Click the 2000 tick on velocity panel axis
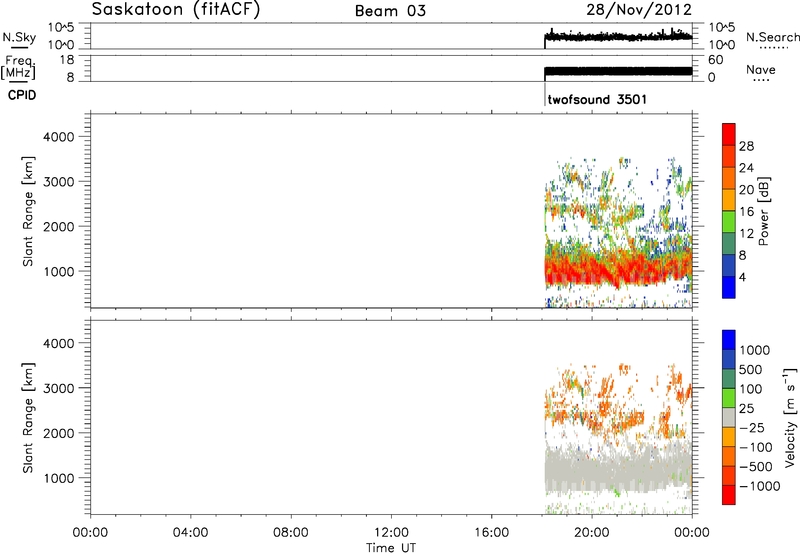Viewport: 800px width, 554px height. pos(59,433)
